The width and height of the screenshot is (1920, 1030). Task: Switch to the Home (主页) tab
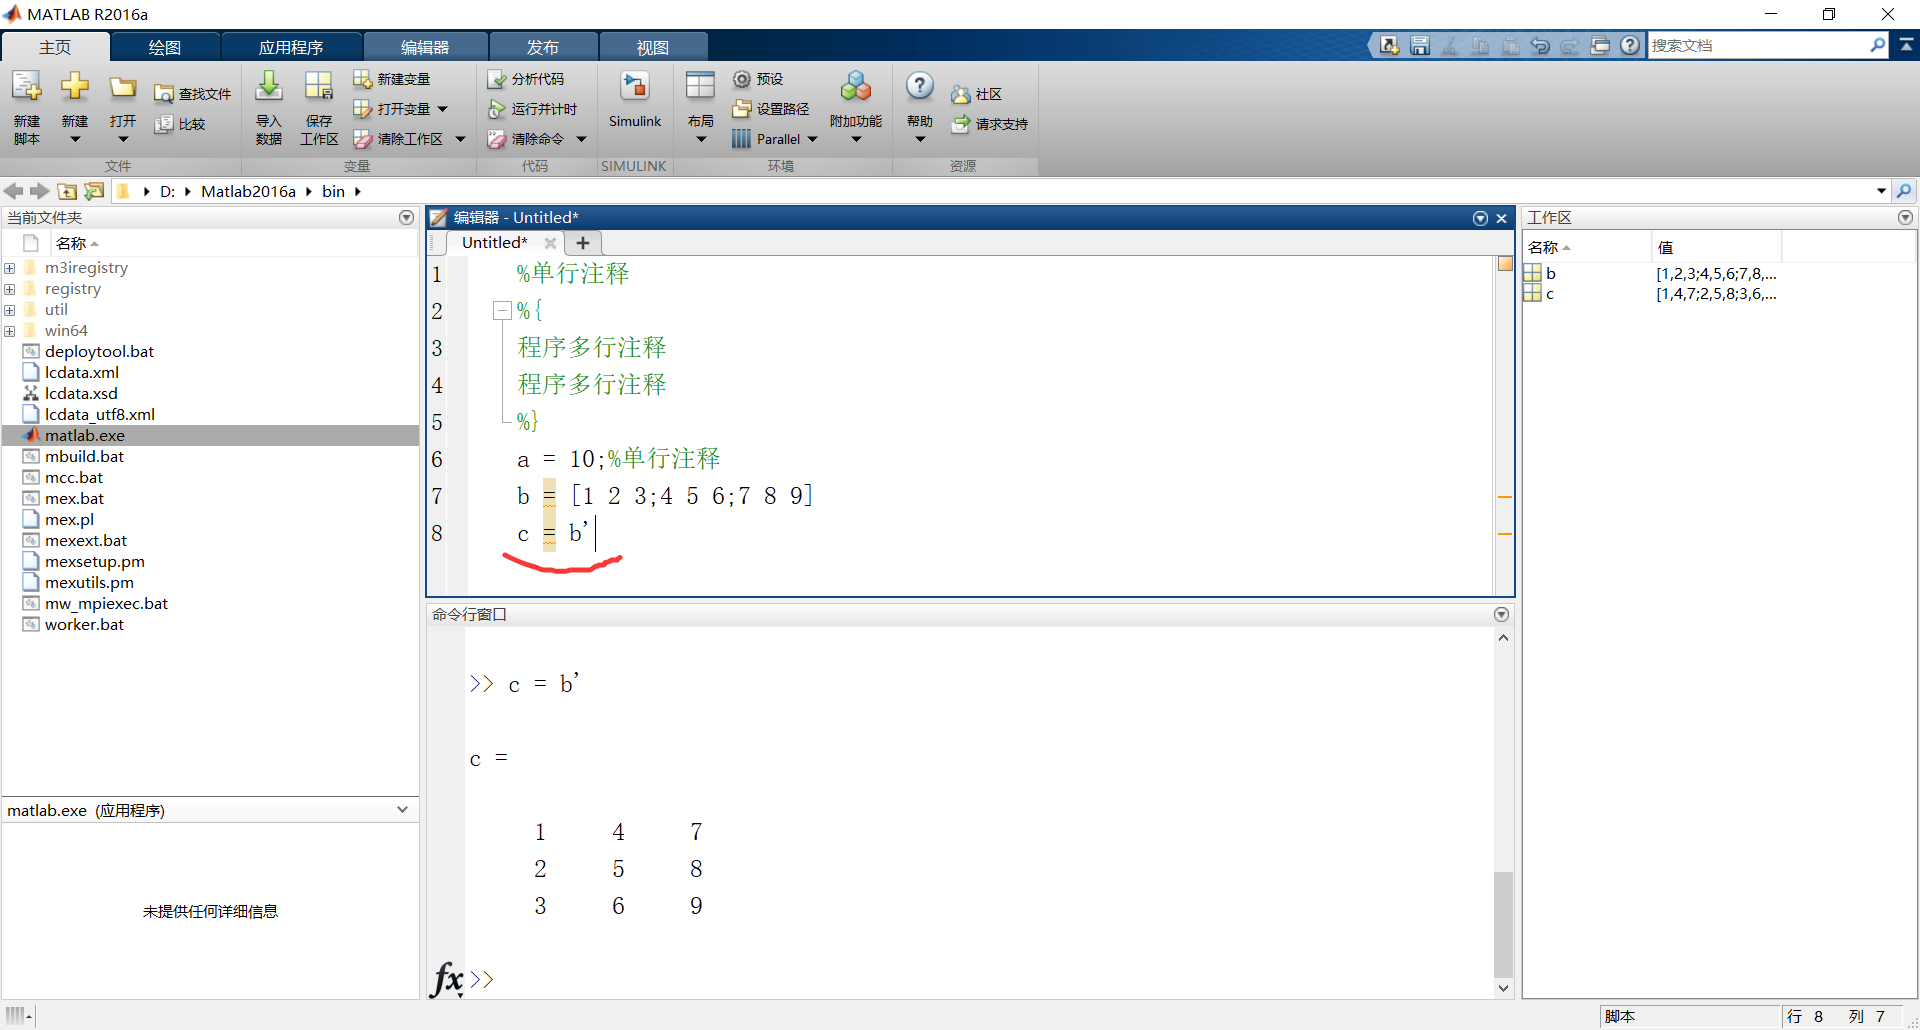(55, 47)
